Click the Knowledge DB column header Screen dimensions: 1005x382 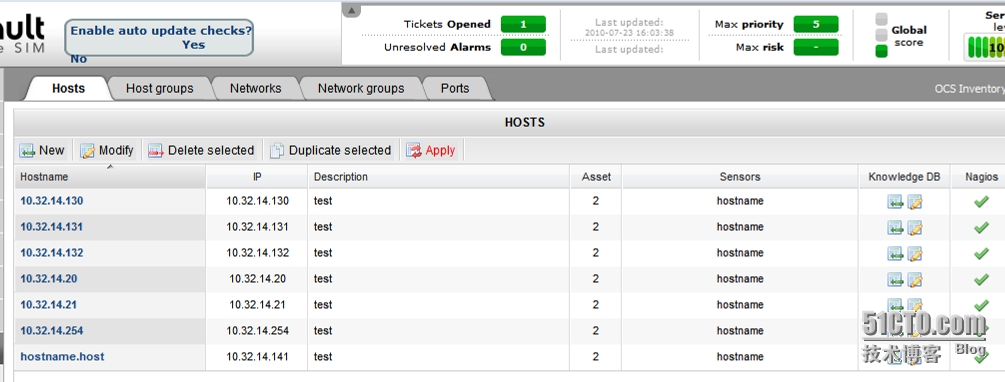(x=904, y=177)
